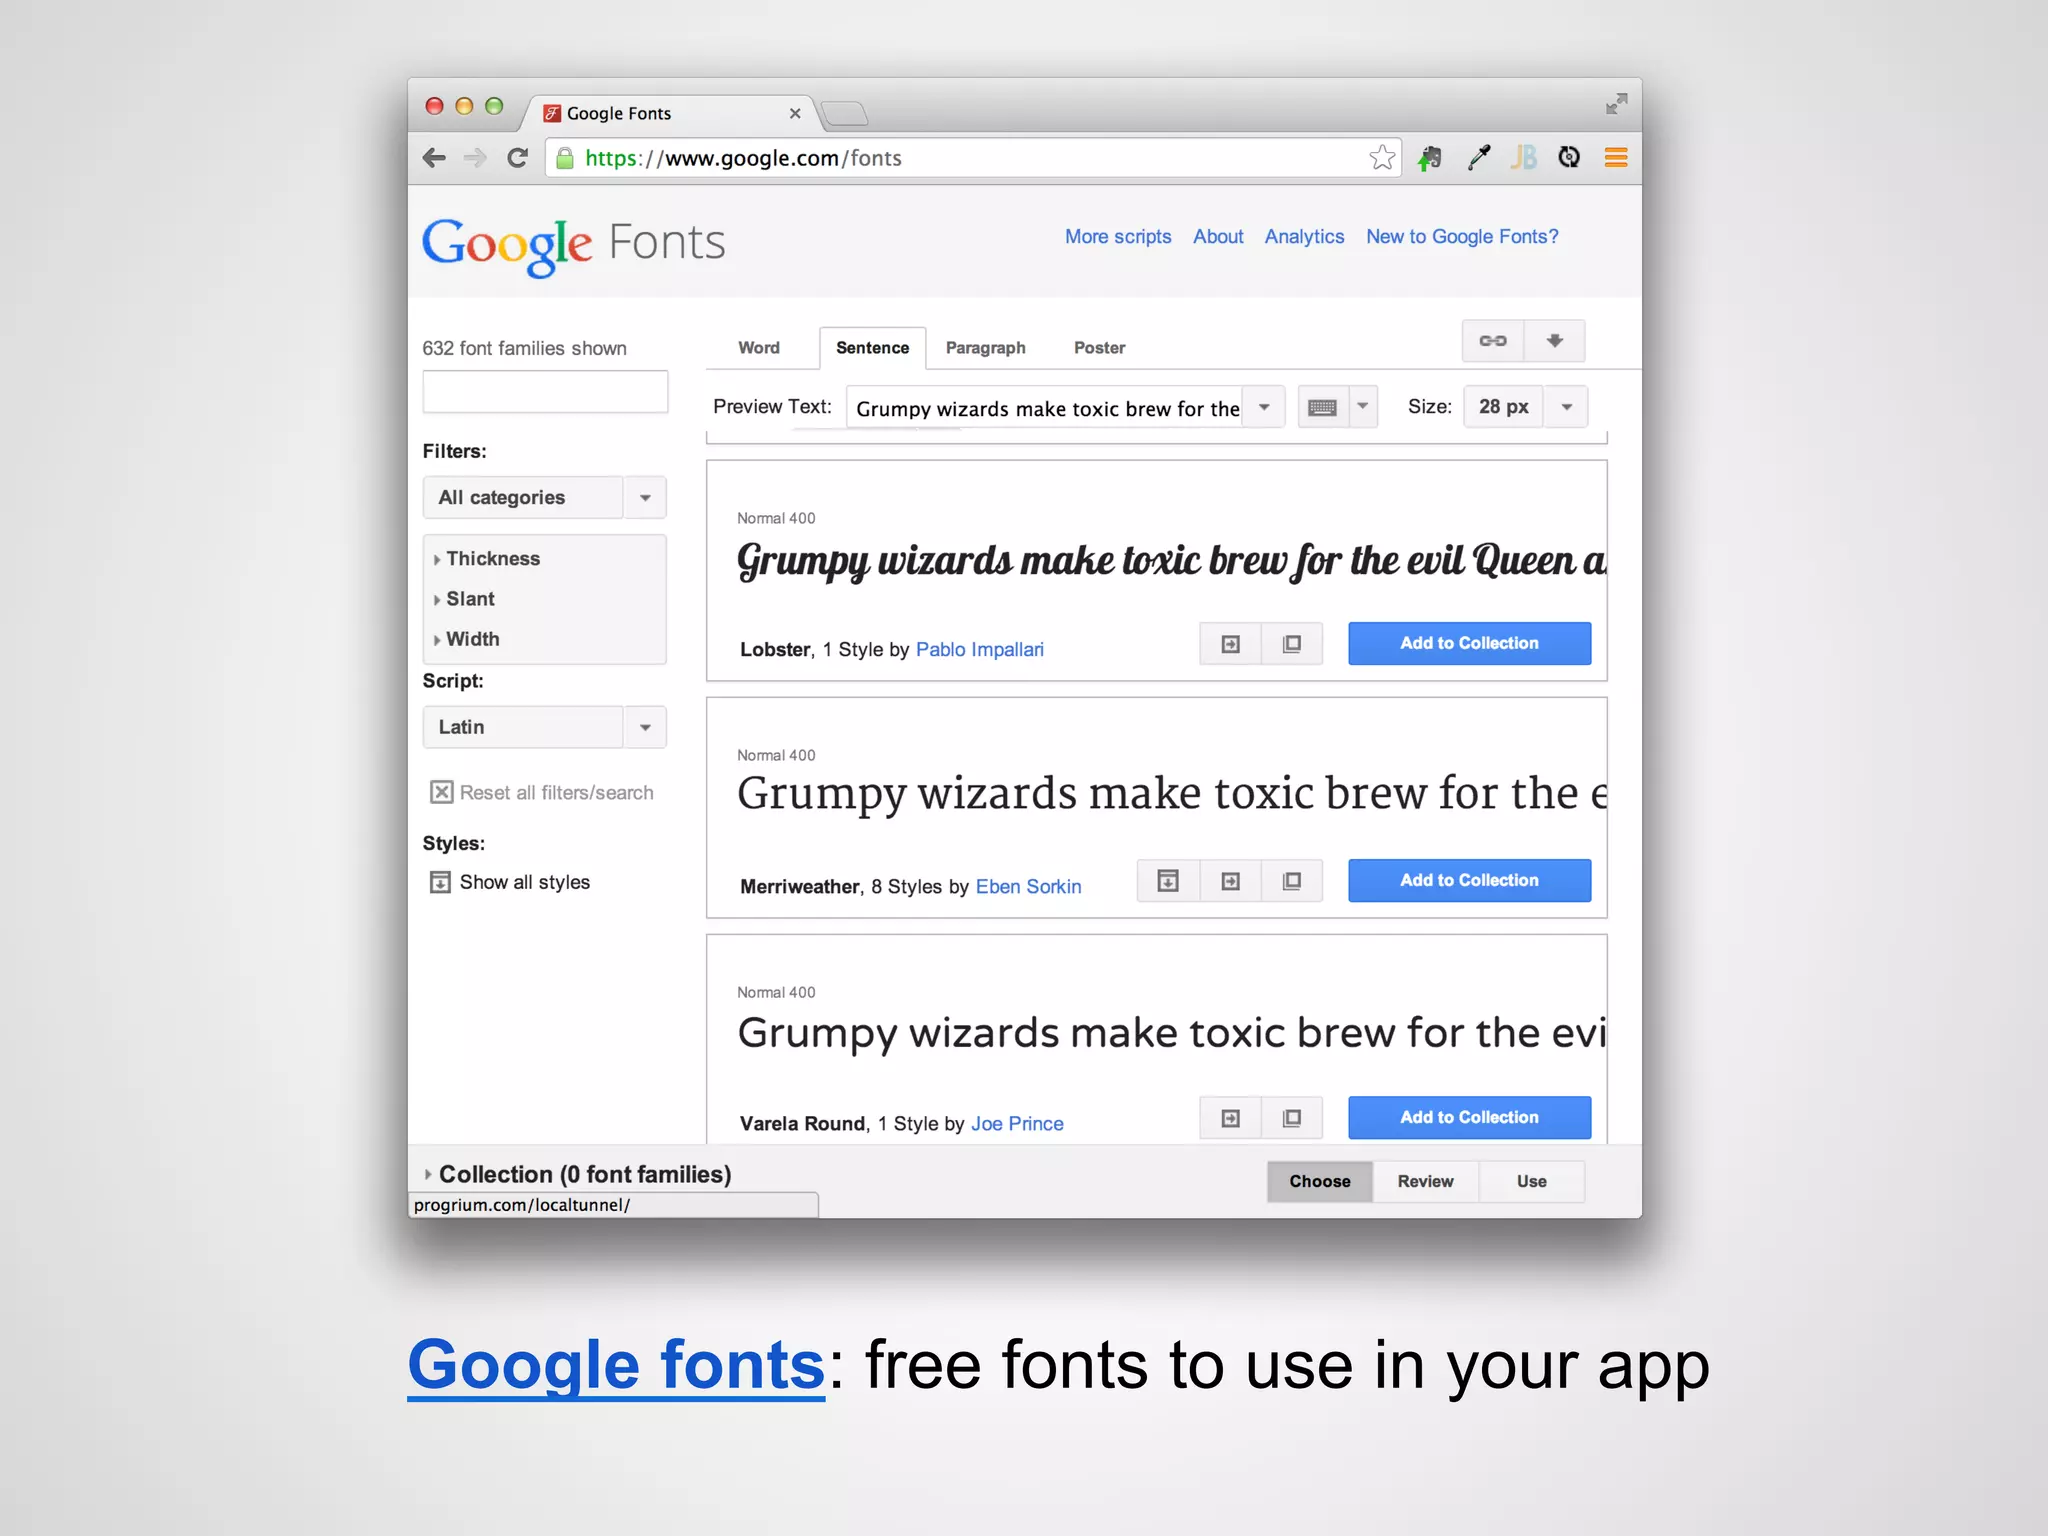The image size is (2048, 1536).
Task: Go back using the browser back arrow
Action: [434, 158]
